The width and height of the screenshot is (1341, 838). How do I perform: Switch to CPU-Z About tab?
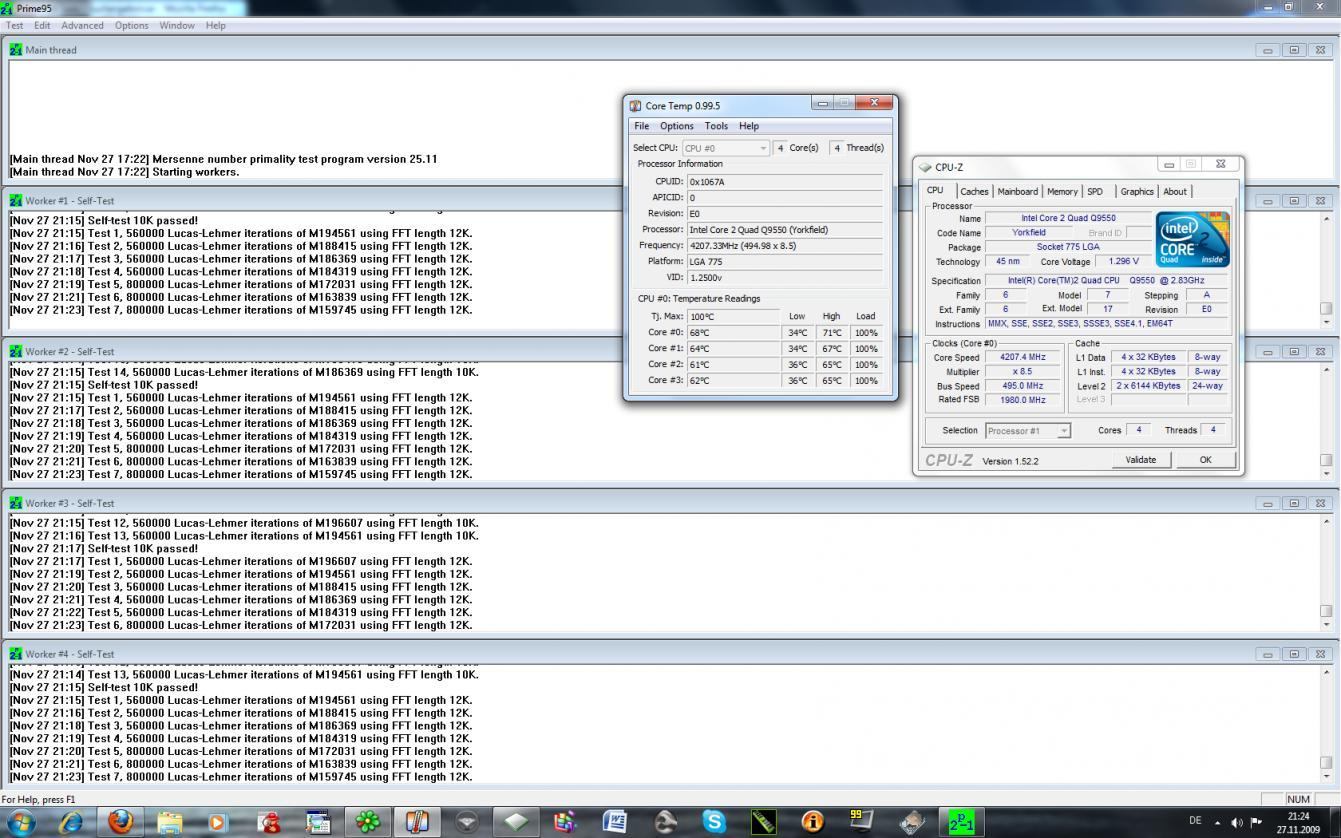pyautogui.click(x=1175, y=192)
